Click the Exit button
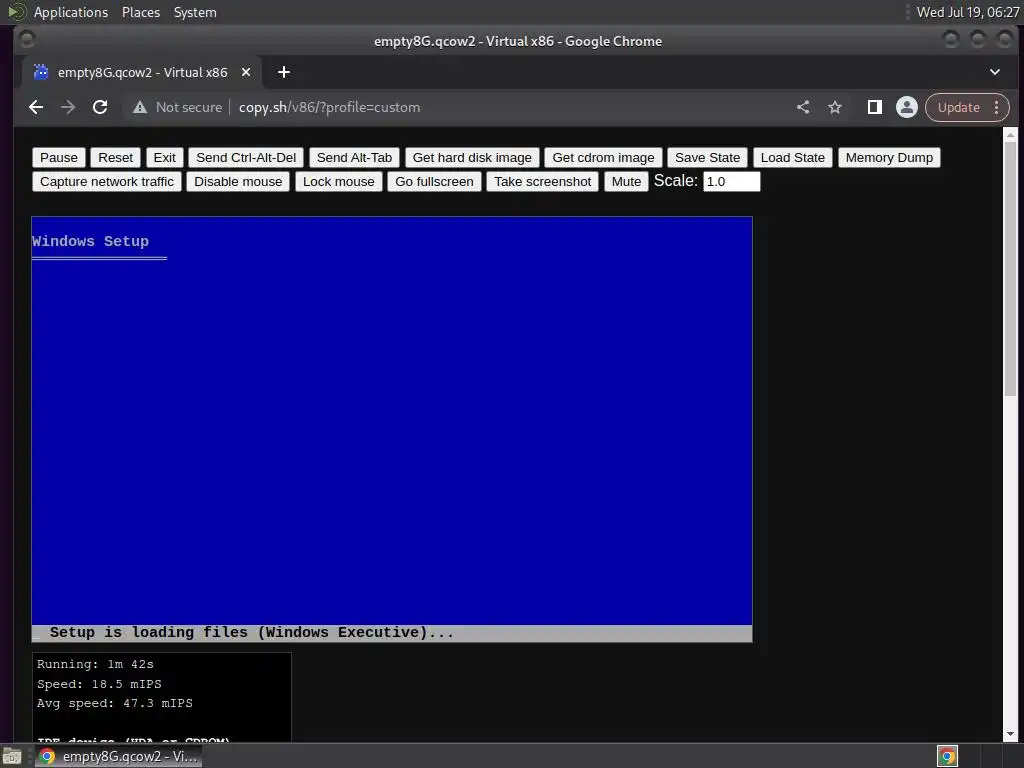Viewport: 1024px width, 768px height. [165, 157]
